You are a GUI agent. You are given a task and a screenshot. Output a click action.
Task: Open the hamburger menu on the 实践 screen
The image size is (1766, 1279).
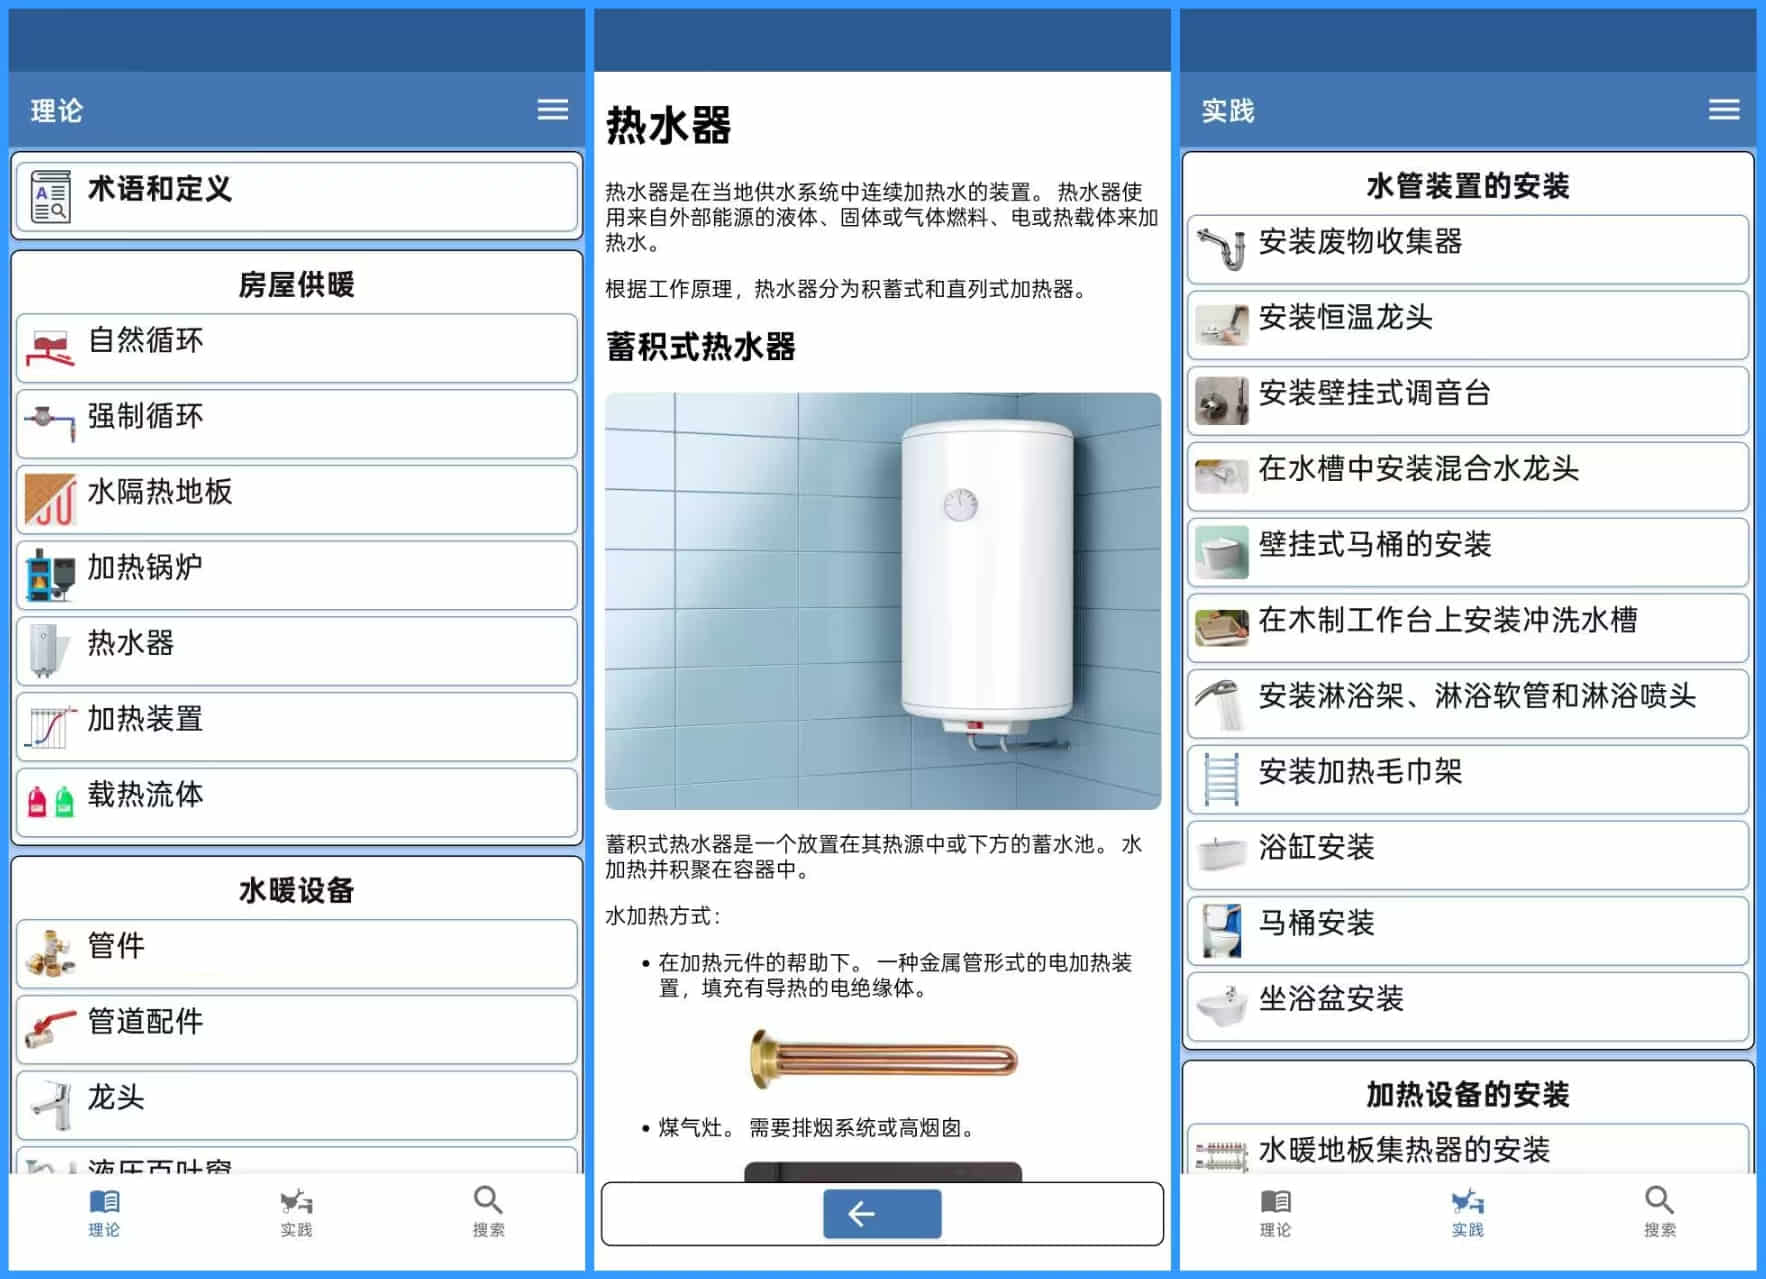click(x=1724, y=110)
